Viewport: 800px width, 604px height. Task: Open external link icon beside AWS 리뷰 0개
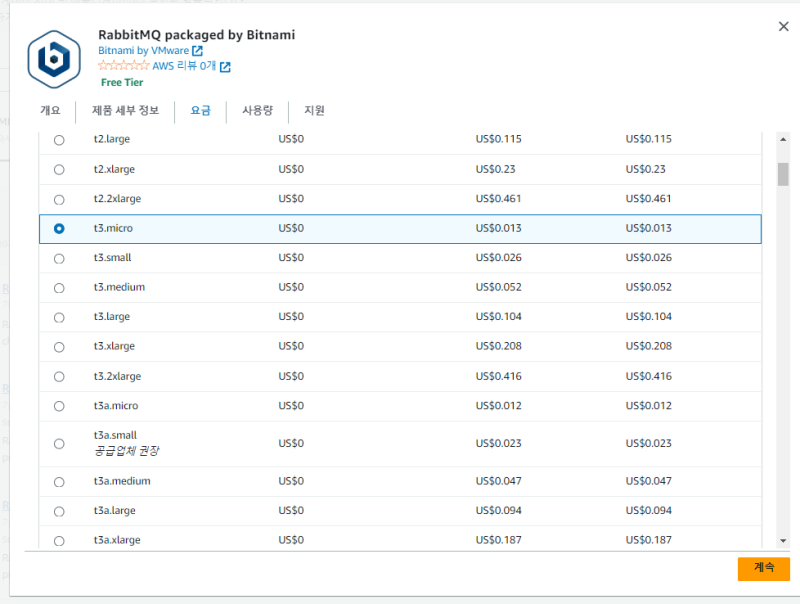pos(225,66)
